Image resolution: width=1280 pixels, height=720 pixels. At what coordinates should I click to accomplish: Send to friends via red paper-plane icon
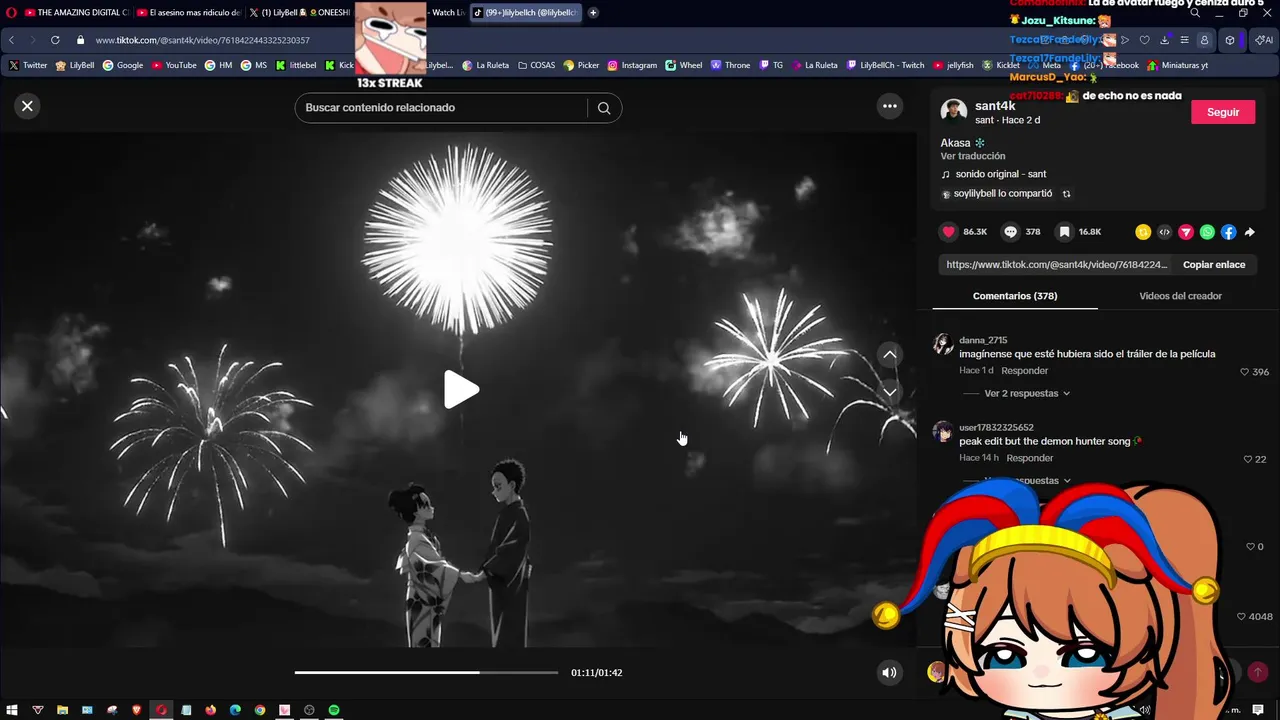(x=1186, y=232)
